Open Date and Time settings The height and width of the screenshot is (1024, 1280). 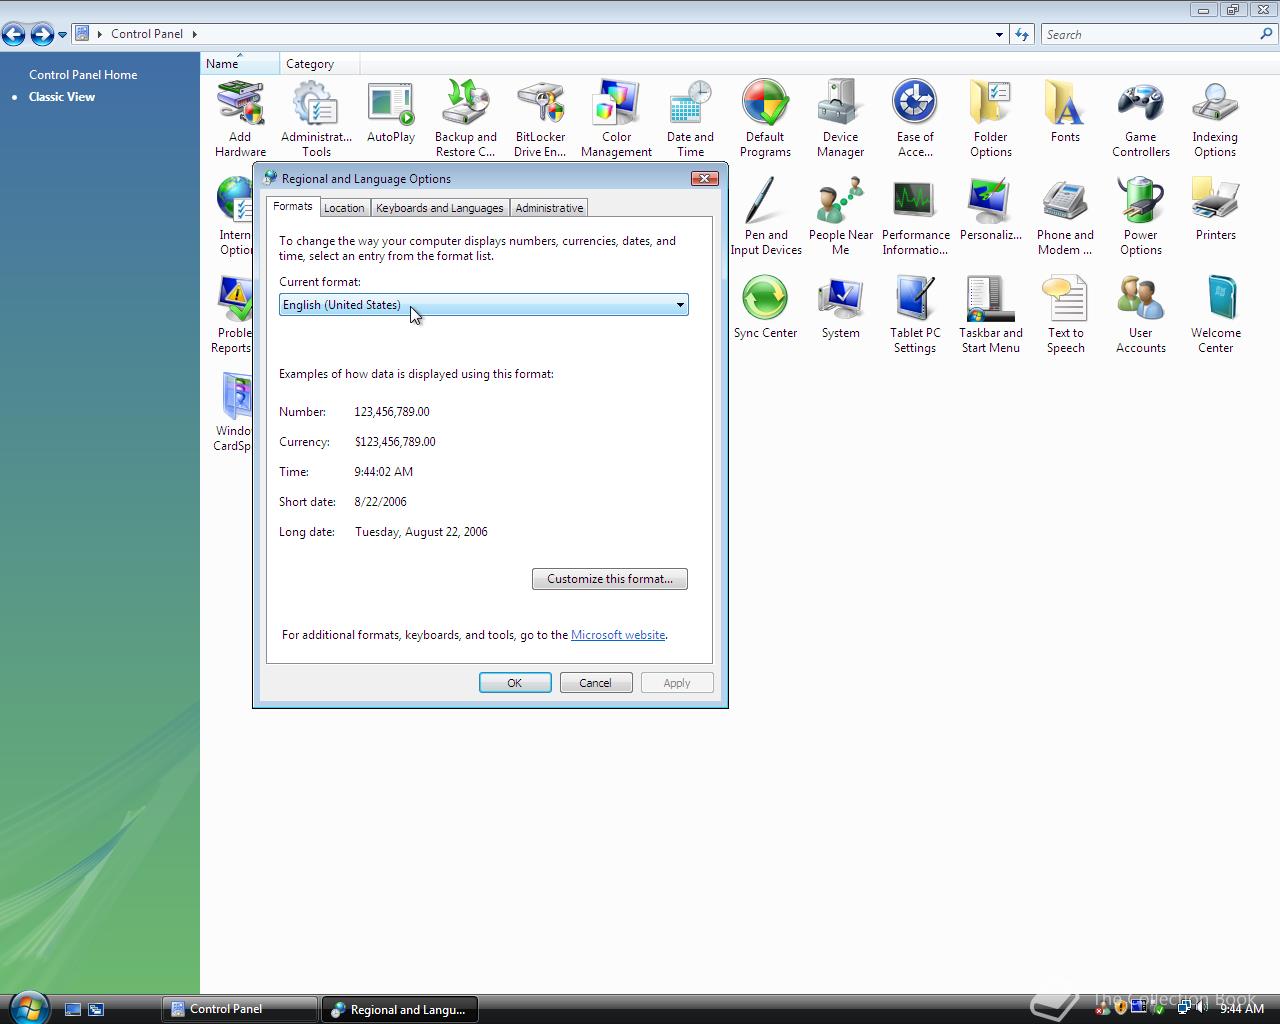(690, 118)
